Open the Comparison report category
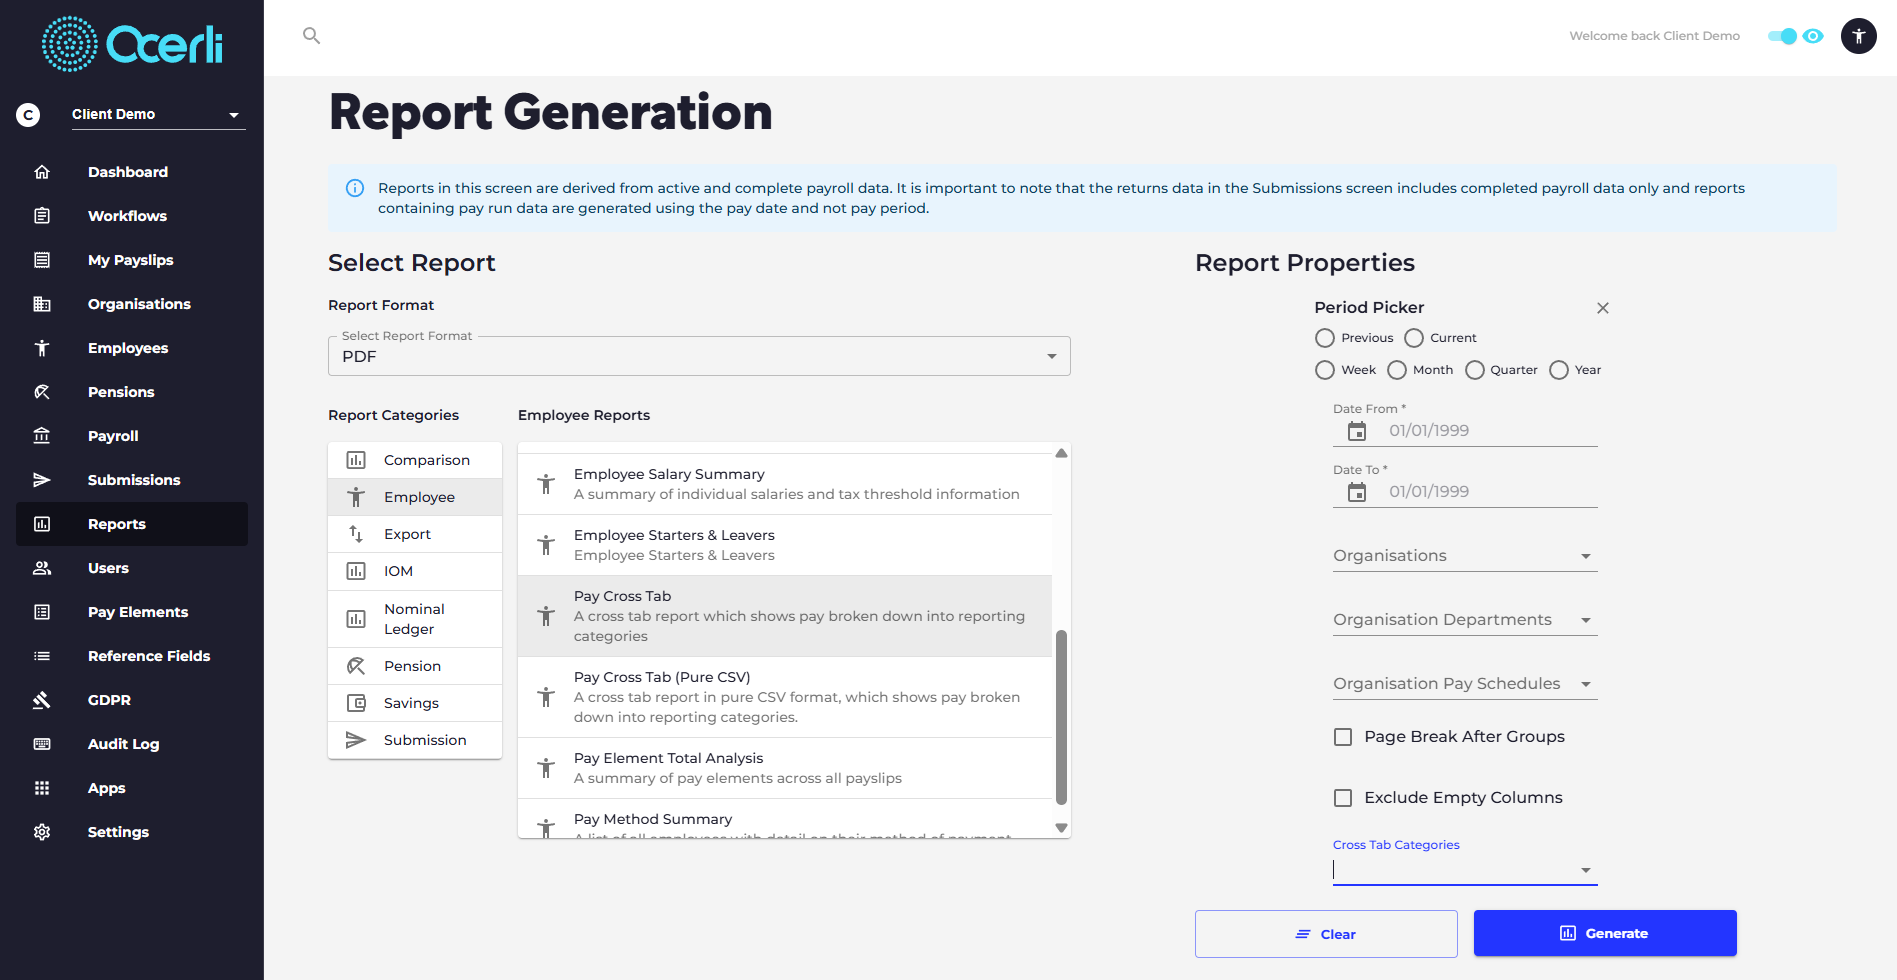 pos(415,460)
